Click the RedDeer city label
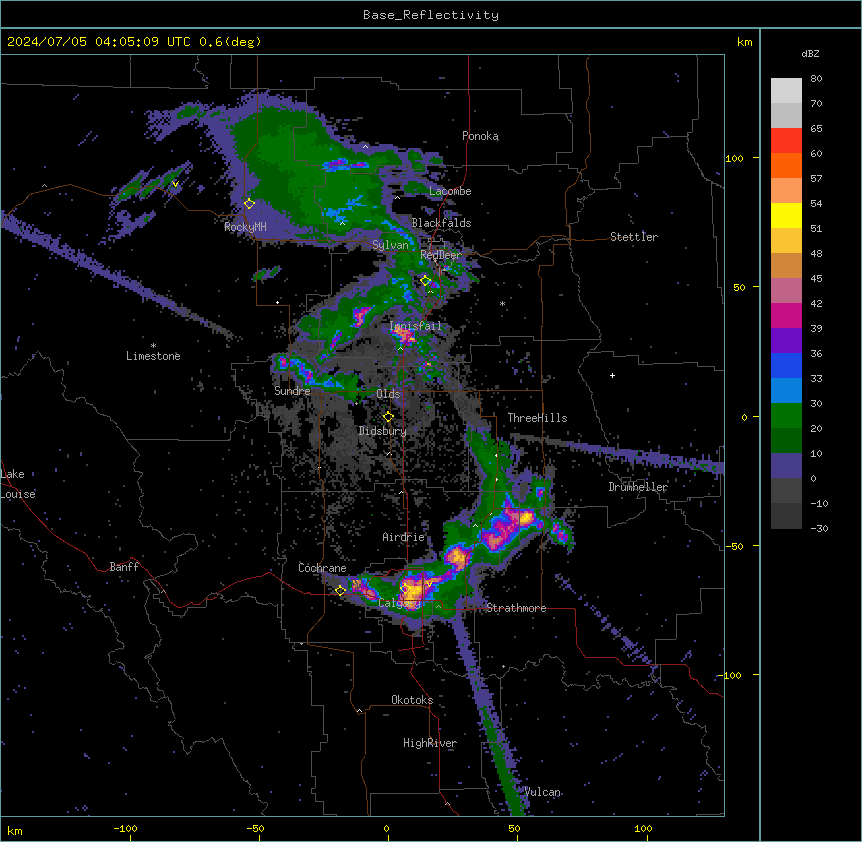Screen dimensions: 862x842 pos(441,255)
